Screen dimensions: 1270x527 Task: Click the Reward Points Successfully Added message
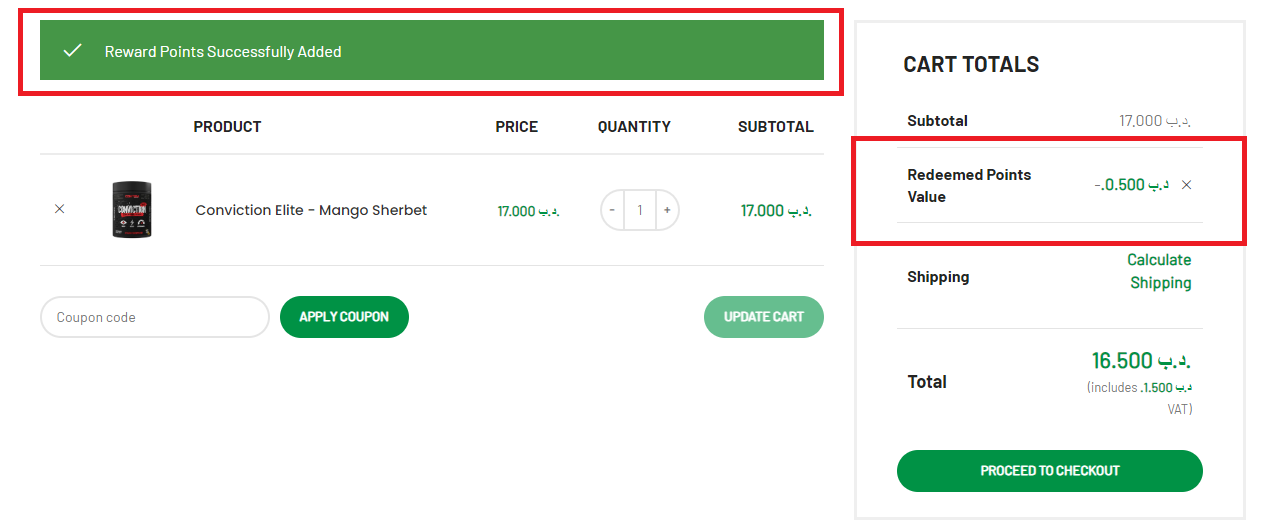223,52
